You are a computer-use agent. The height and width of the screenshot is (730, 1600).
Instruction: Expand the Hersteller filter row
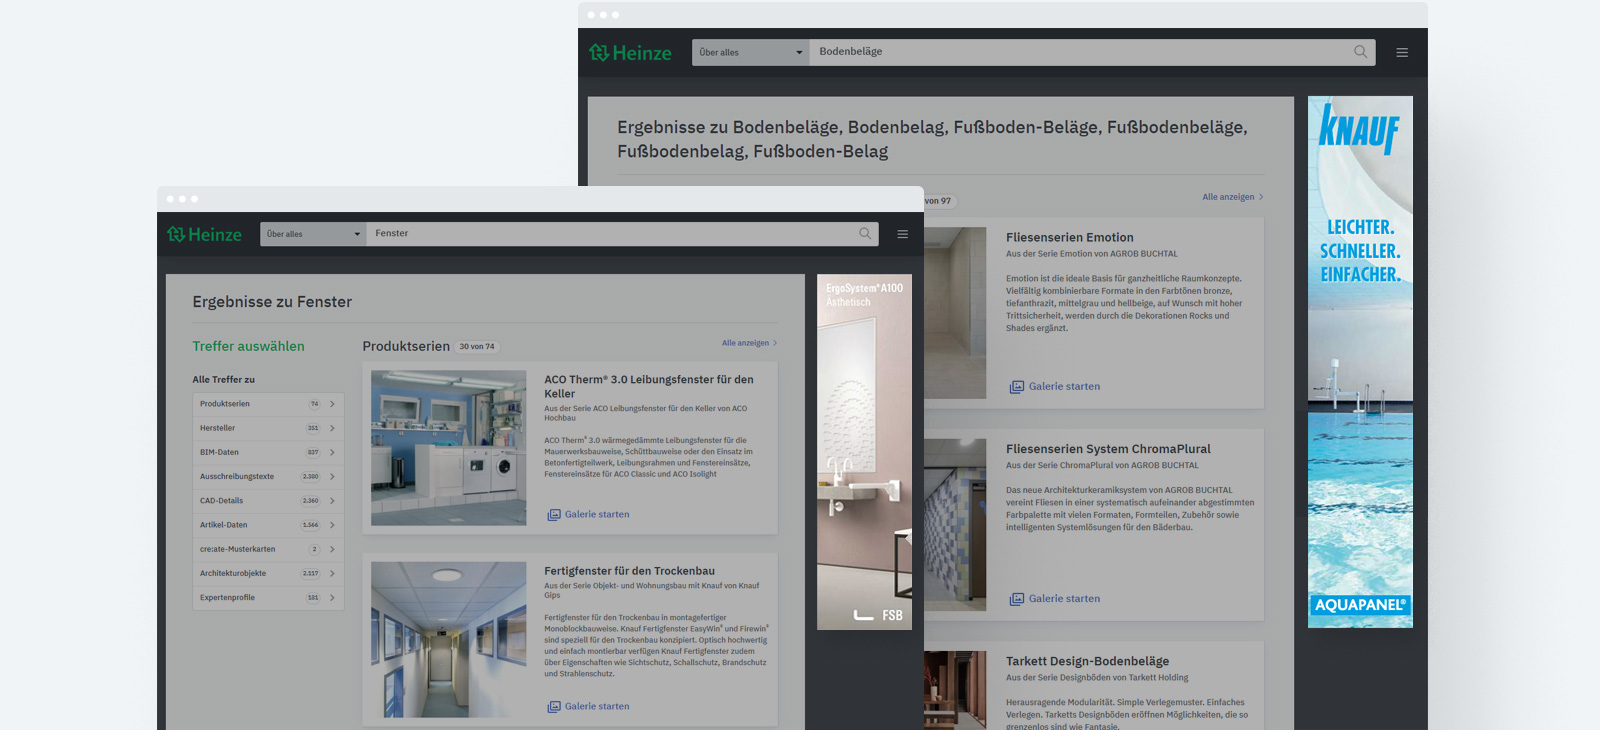tap(268, 428)
